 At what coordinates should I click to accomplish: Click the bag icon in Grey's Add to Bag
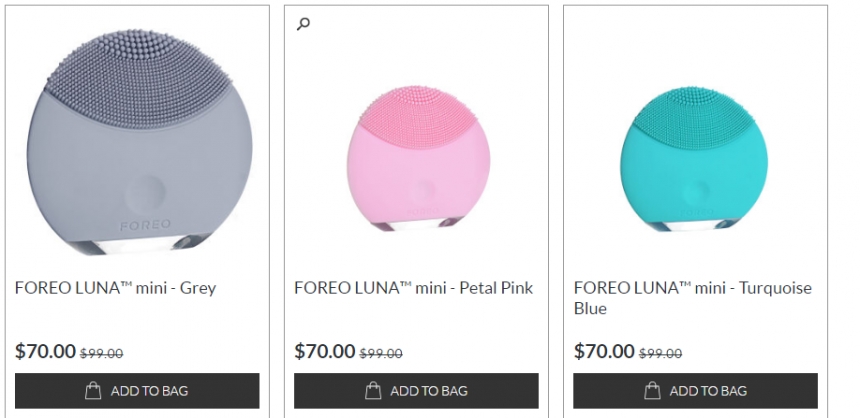point(93,391)
